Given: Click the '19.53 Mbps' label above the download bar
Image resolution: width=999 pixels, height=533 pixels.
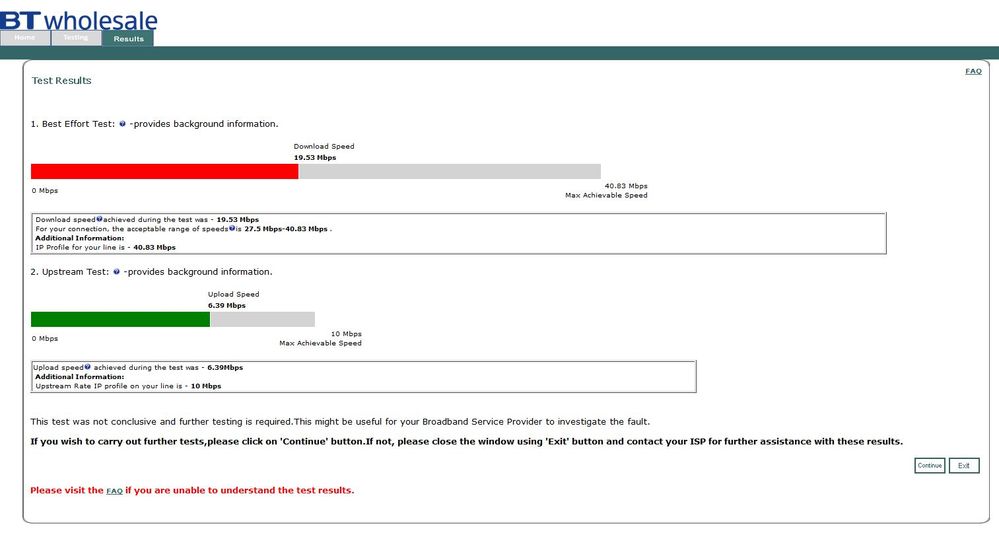Looking at the screenshot, I should click(x=315, y=157).
